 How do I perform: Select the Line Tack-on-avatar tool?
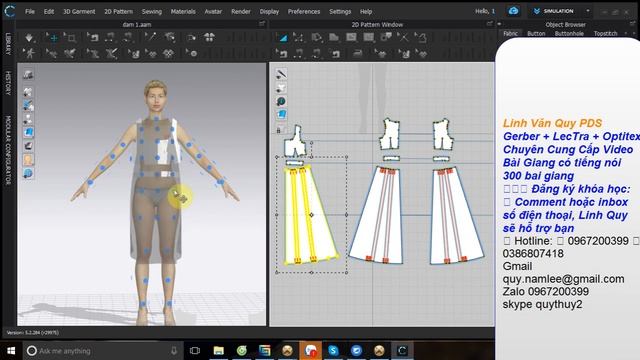click(150, 38)
